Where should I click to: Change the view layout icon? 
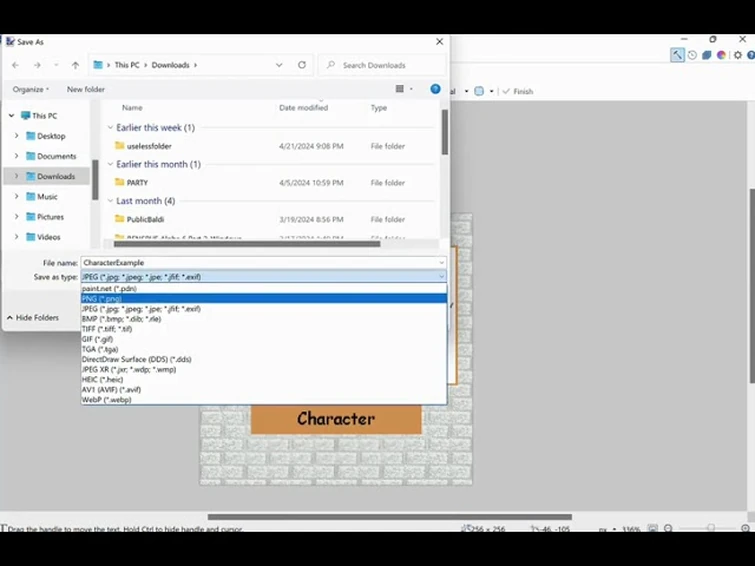click(400, 89)
